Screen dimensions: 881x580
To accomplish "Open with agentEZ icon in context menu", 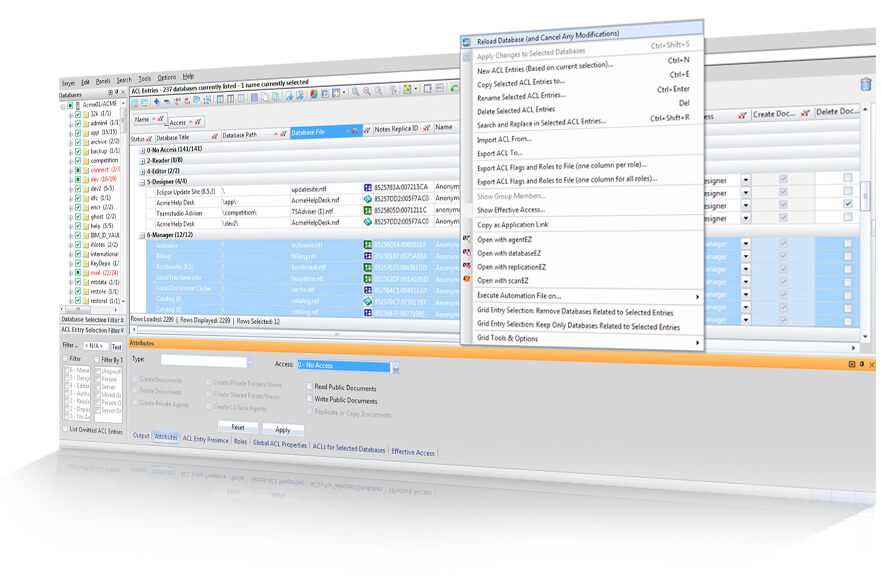I will [466, 239].
